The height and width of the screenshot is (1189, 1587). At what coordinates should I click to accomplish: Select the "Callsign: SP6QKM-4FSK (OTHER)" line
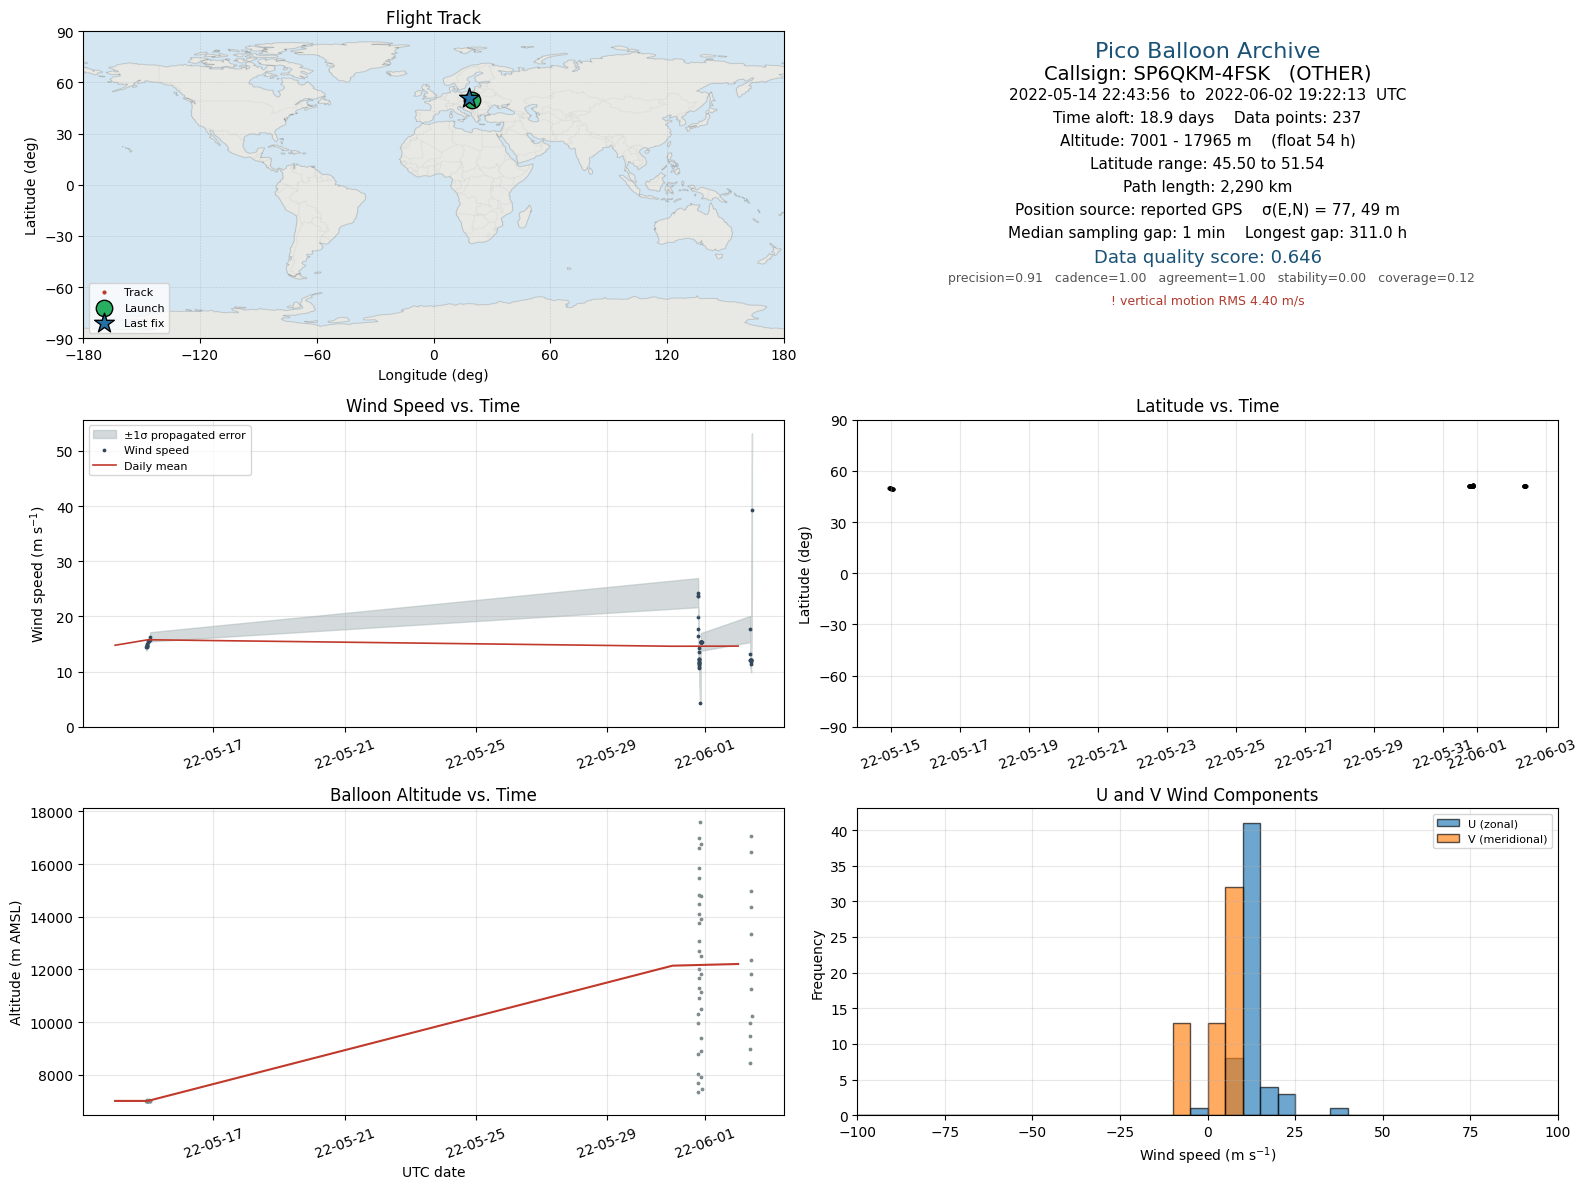tap(1207, 74)
